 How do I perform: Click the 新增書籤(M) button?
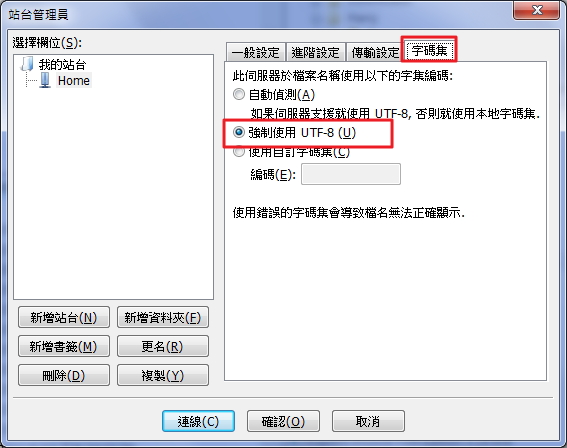click(x=64, y=346)
